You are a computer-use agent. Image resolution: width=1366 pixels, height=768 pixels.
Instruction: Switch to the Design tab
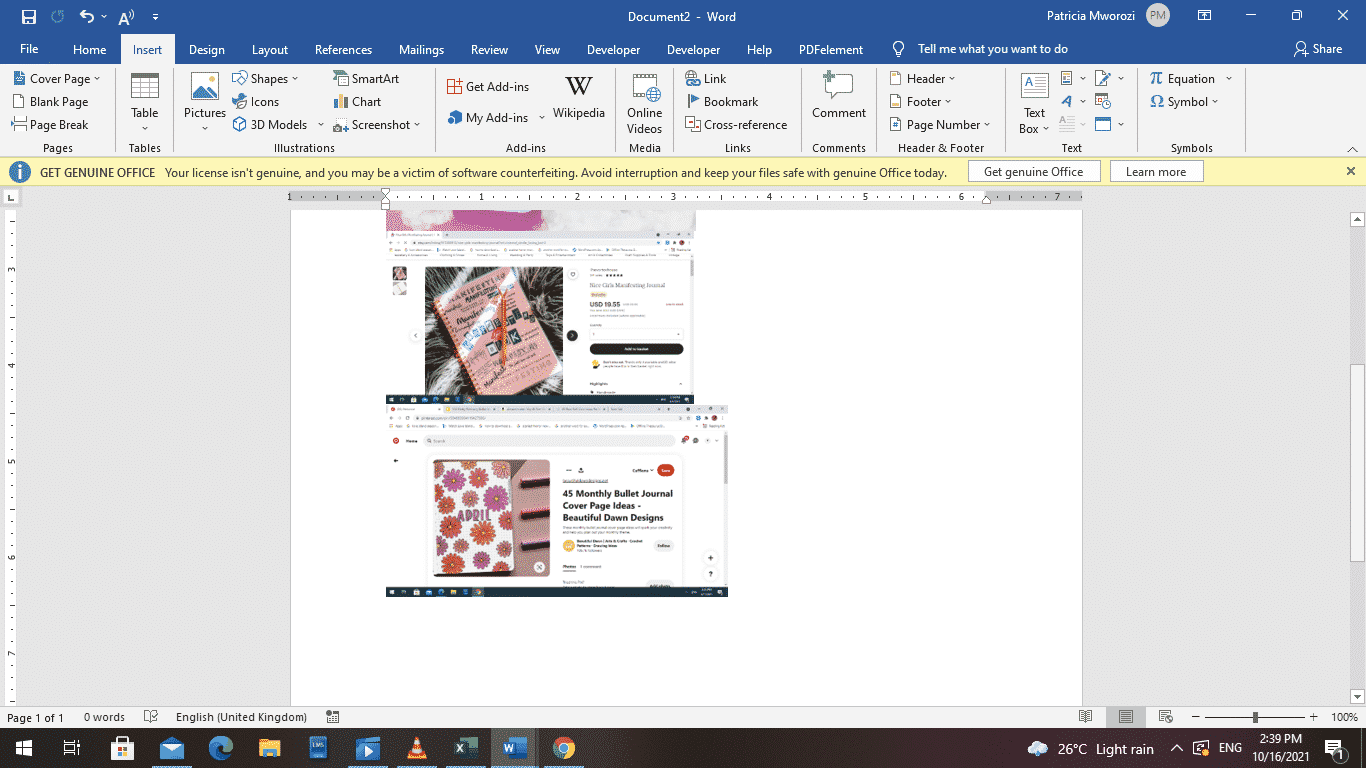(206, 48)
